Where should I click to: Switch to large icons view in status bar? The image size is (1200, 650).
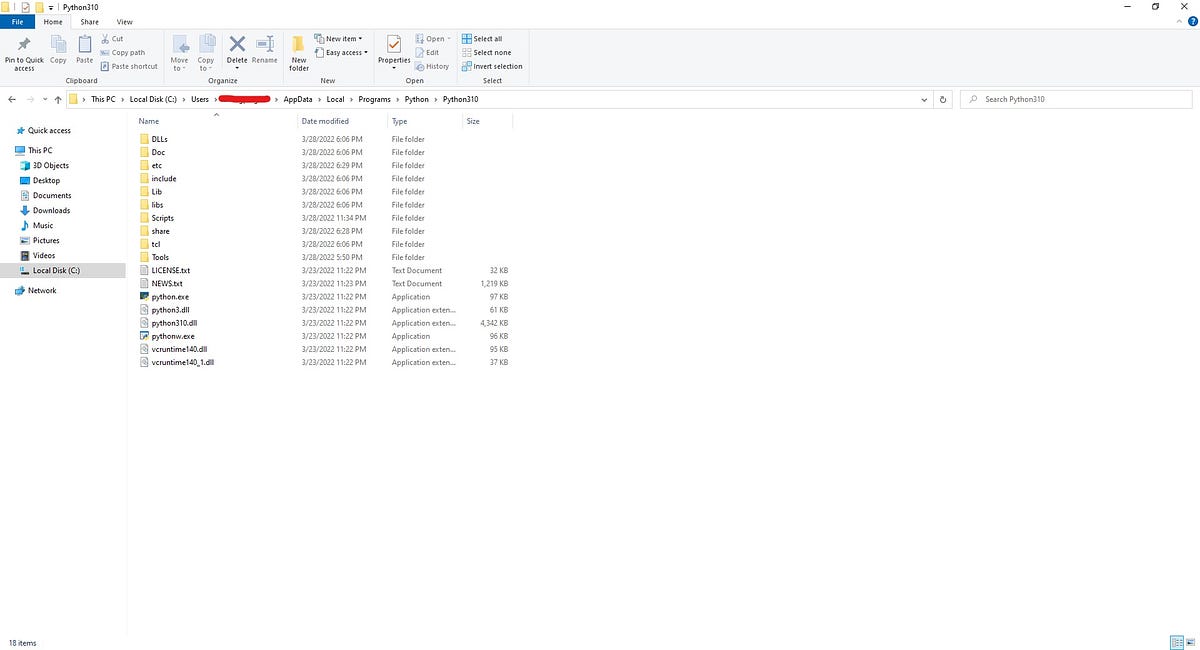(1192, 643)
